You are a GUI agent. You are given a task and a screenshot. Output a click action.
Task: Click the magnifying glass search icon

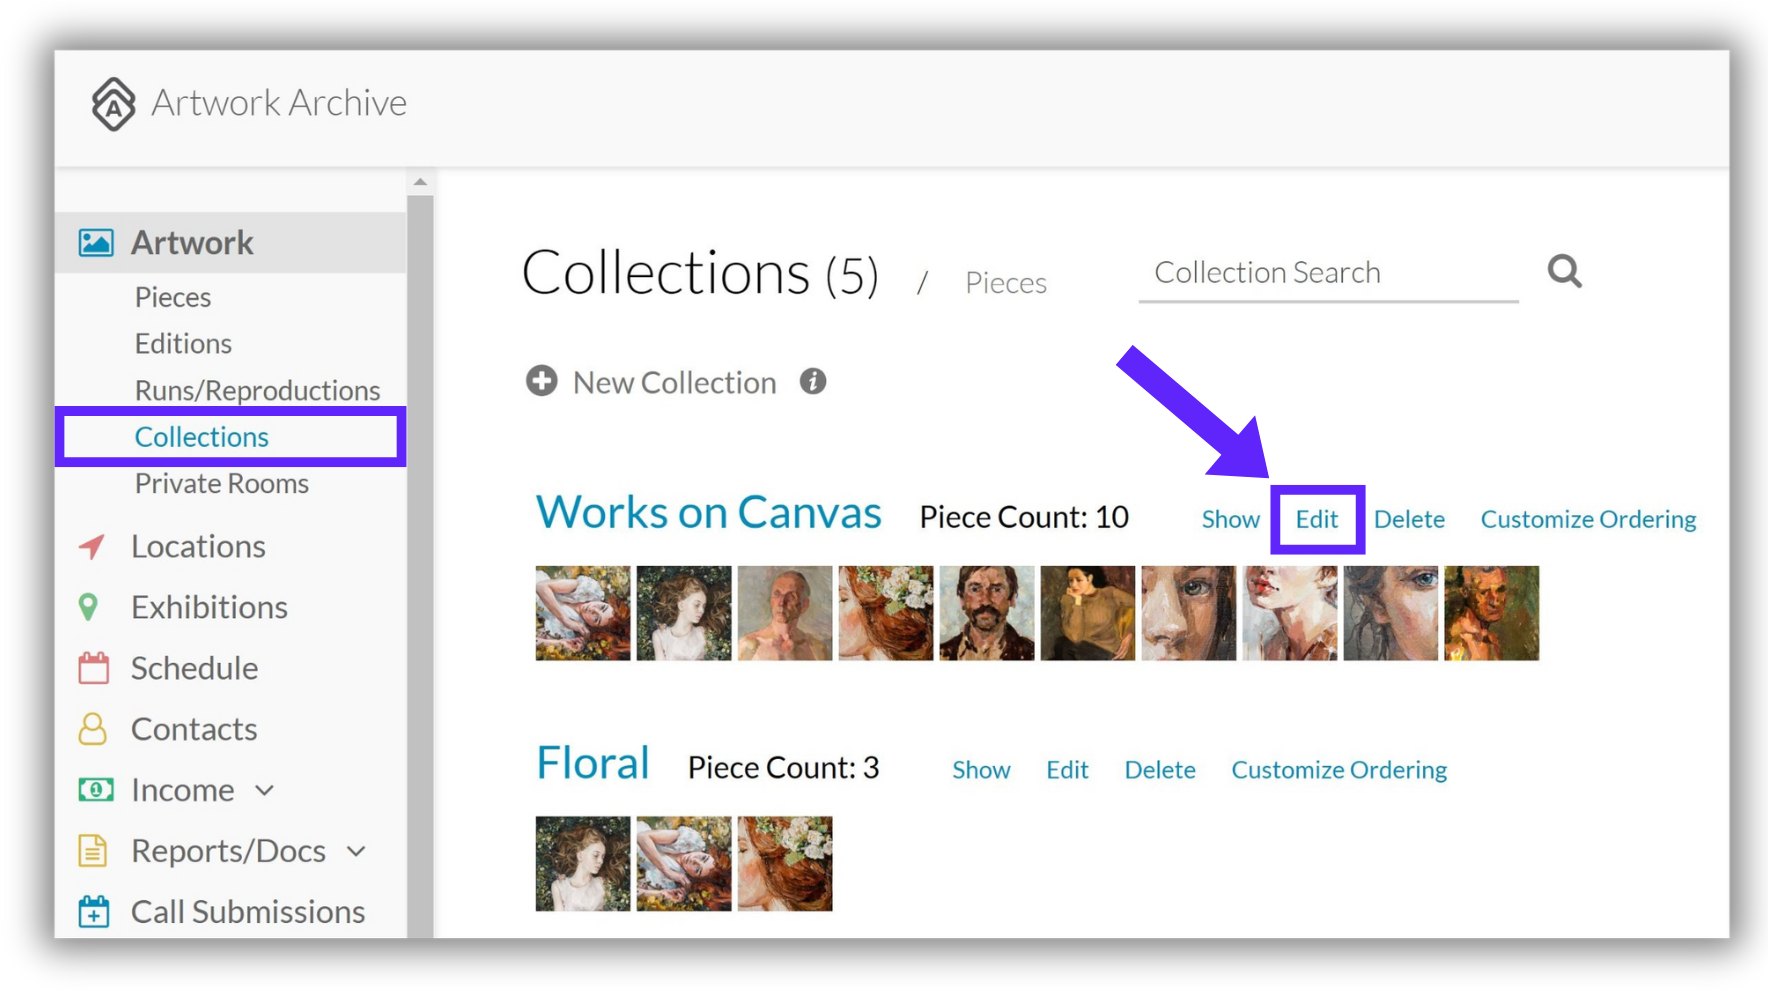click(1564, 271)
